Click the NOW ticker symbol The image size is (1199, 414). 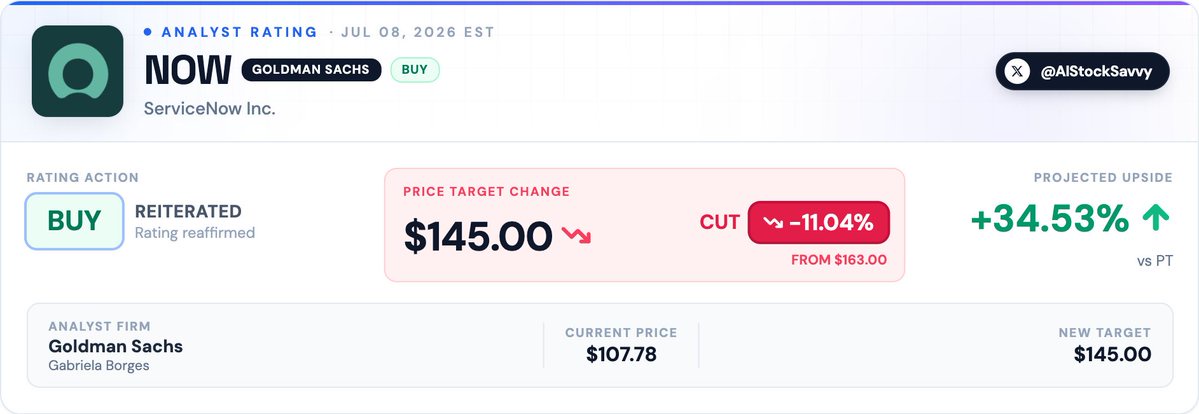click(187, 70)
